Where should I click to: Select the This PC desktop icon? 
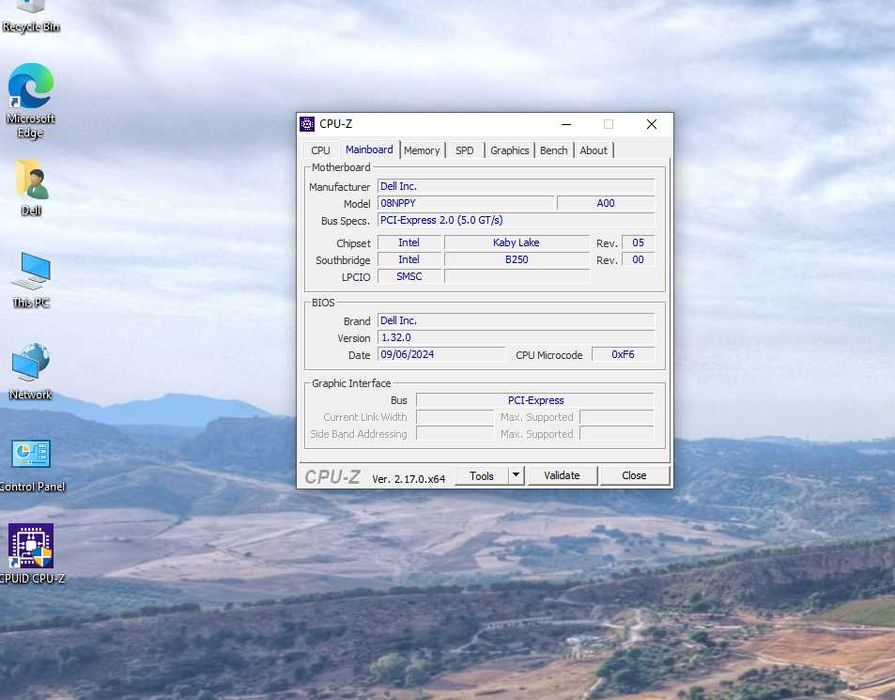[x=31, y=280]
